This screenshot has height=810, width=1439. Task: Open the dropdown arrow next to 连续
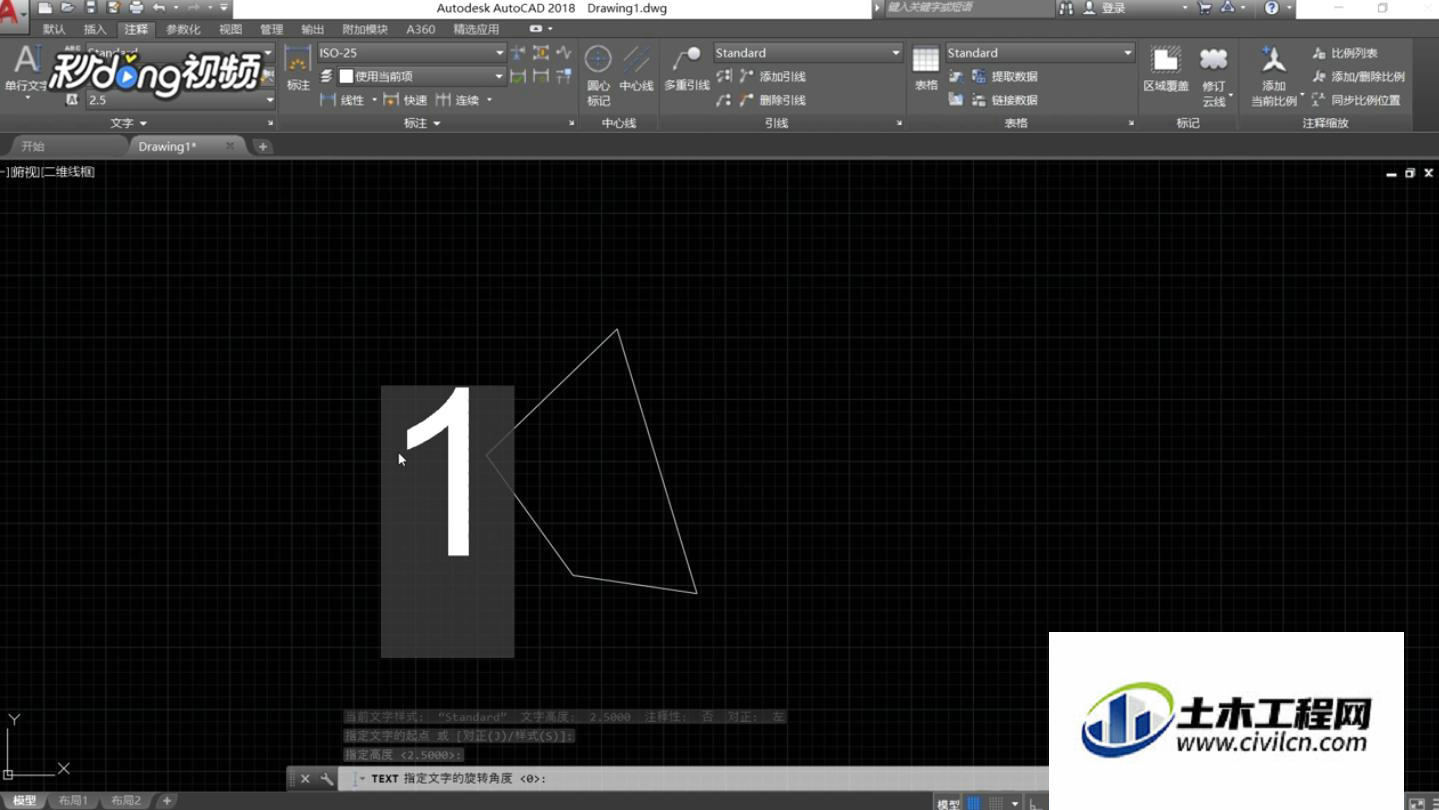(x=489, y=100)
